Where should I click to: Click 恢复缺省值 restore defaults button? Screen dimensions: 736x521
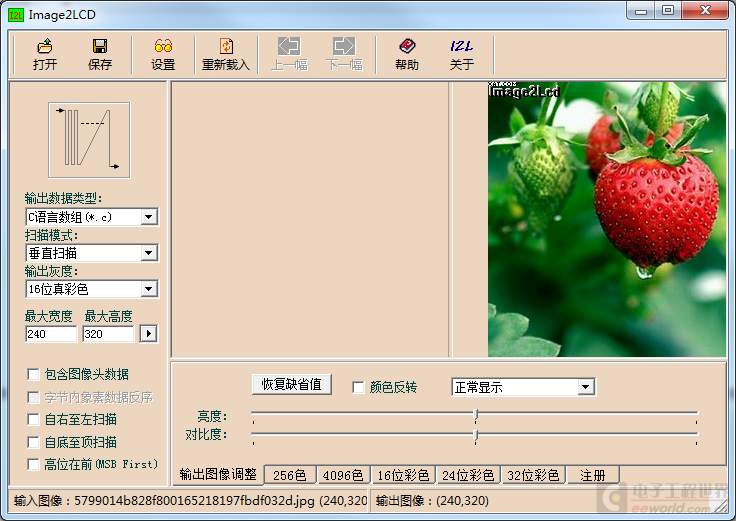coord(291,384)
